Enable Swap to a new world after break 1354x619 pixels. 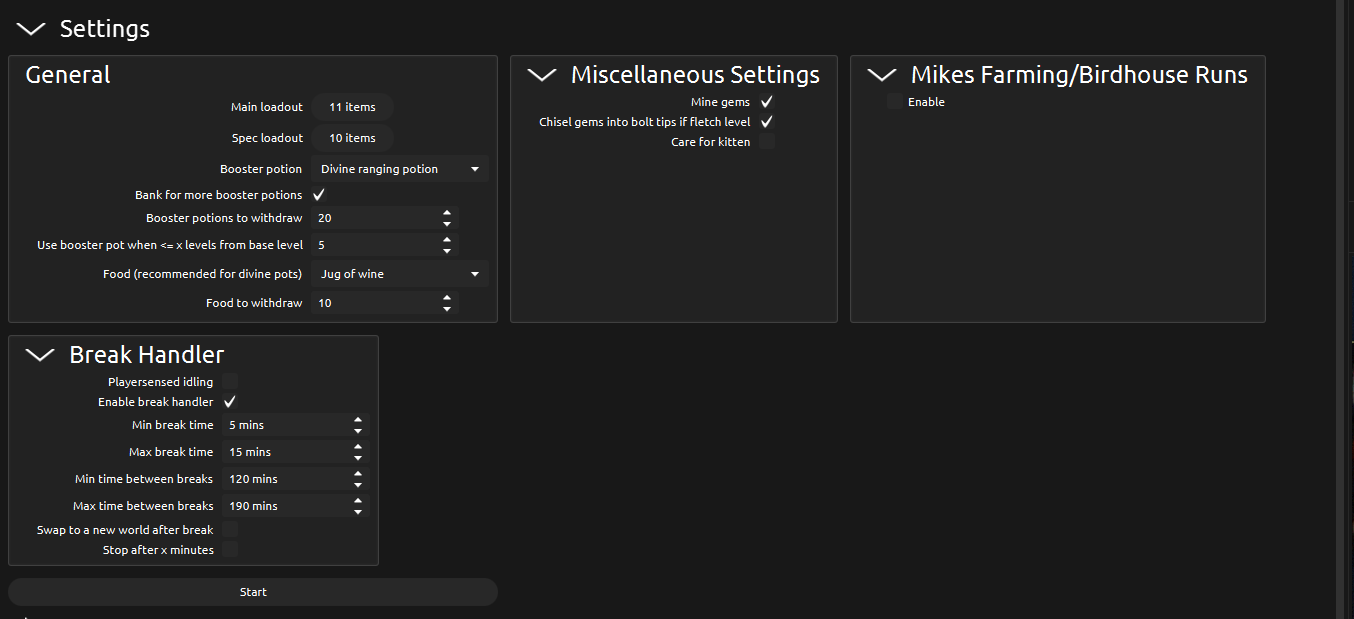(x=230, y=530)
